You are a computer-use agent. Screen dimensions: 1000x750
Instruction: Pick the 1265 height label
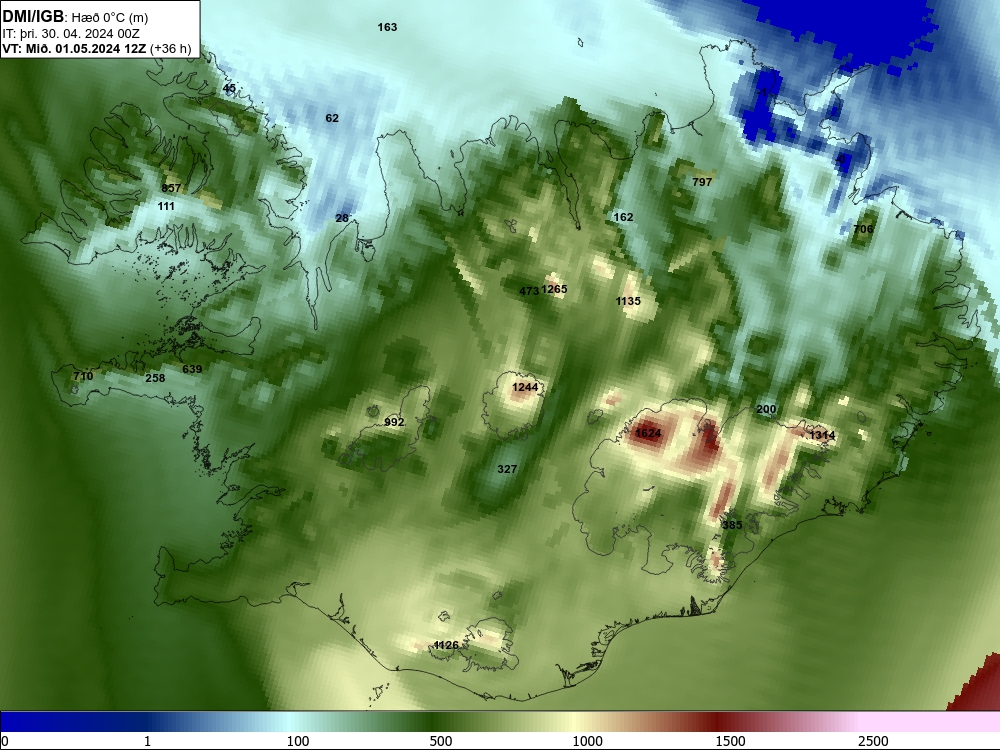554,289
